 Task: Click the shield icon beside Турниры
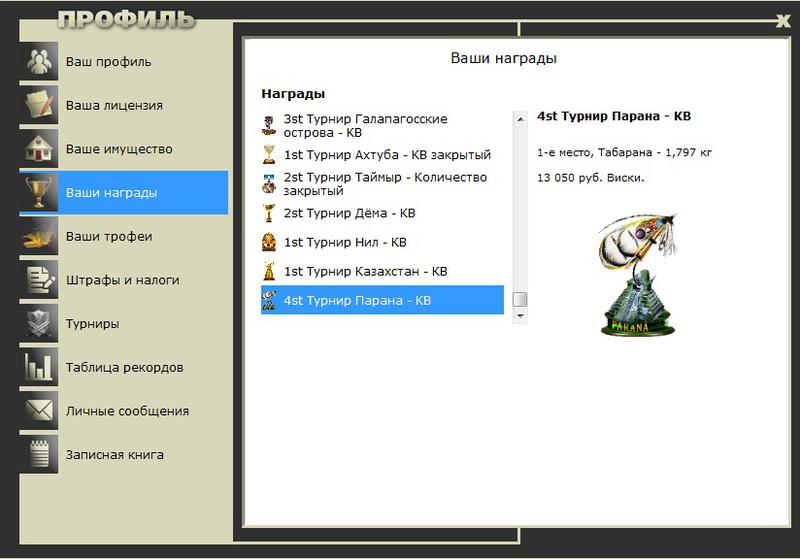39,323
